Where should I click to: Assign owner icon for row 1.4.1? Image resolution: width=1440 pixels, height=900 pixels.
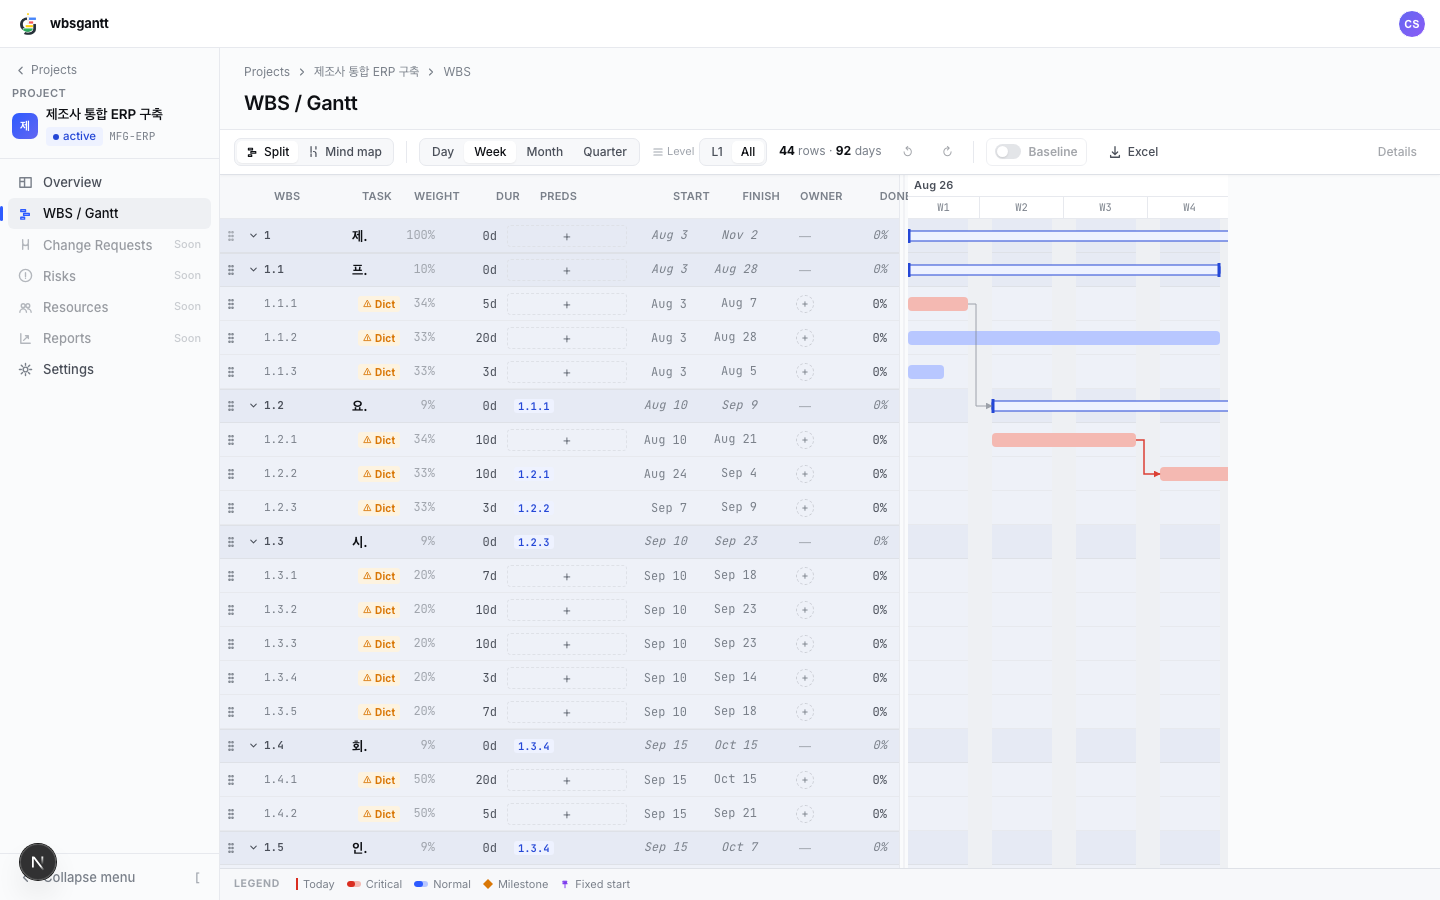point(805,780)
